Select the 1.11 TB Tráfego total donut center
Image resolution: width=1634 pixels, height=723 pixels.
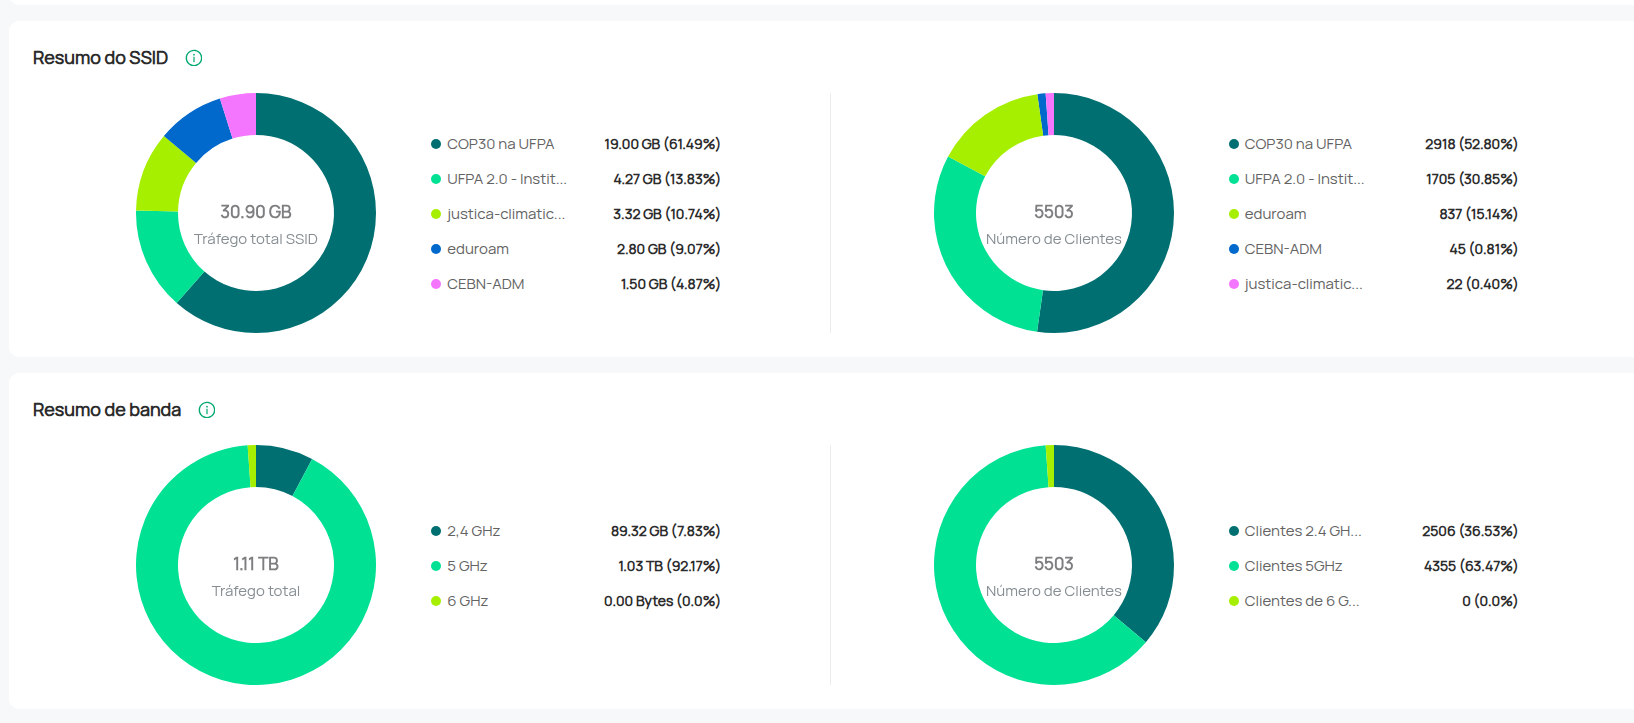coord(256,565)
